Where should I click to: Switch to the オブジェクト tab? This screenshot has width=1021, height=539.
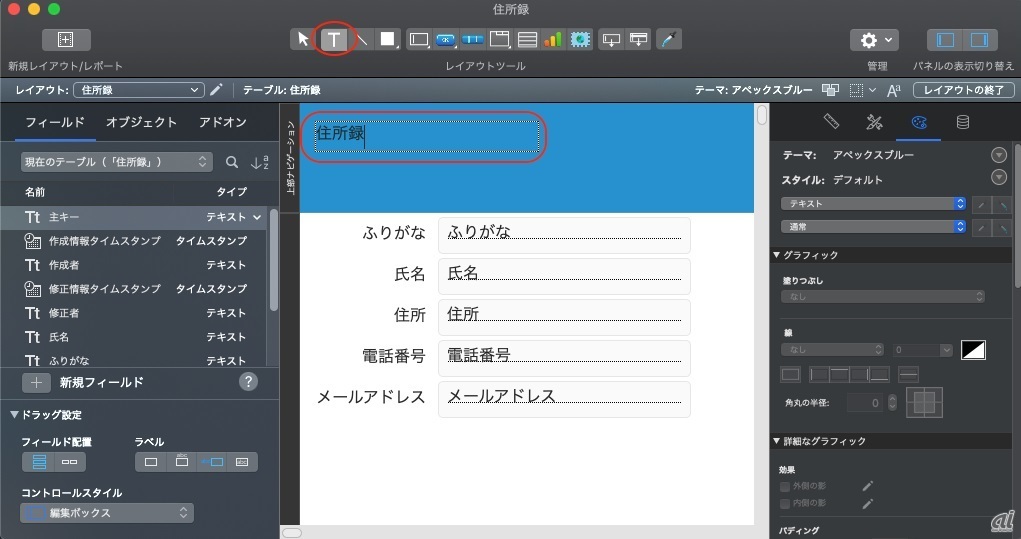coord(141,123)
